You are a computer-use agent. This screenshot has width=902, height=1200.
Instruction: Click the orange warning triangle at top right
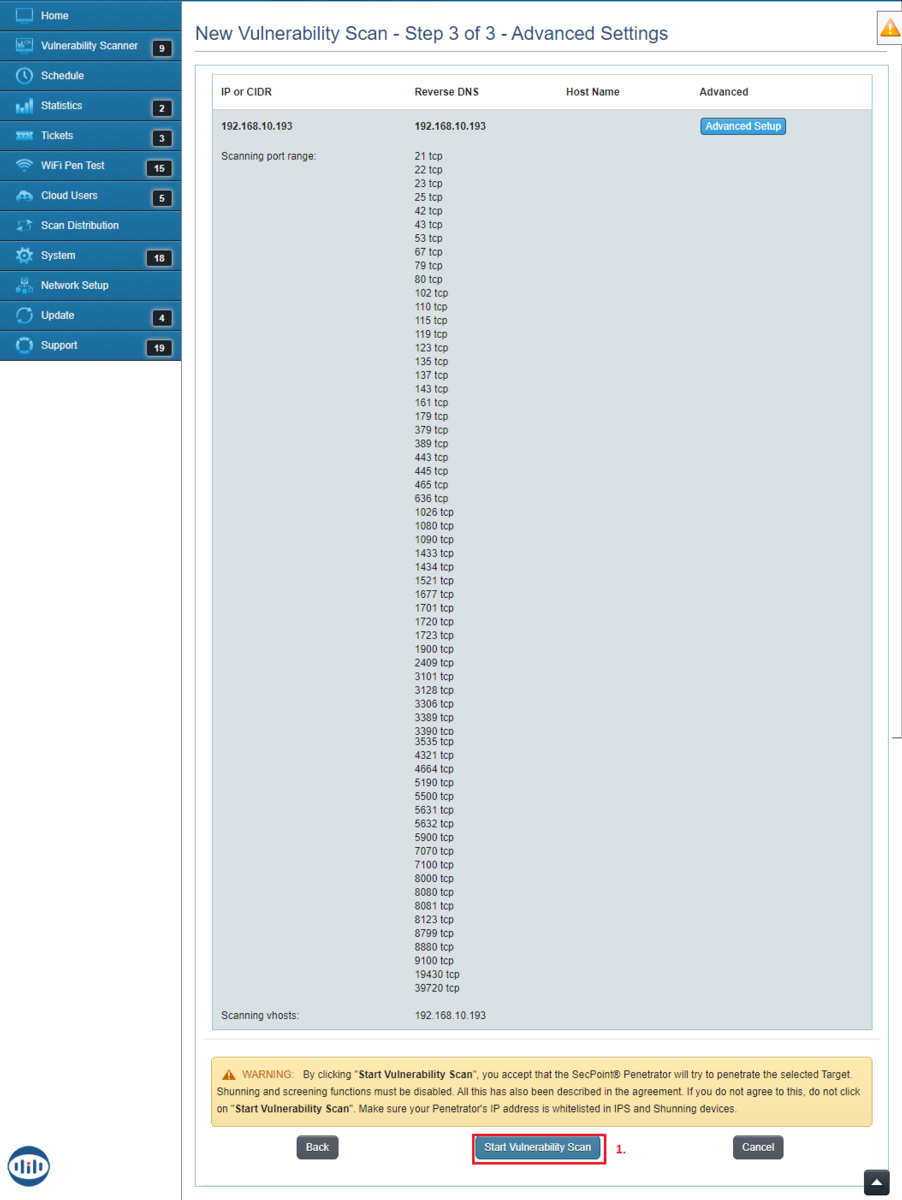(889, 29)
